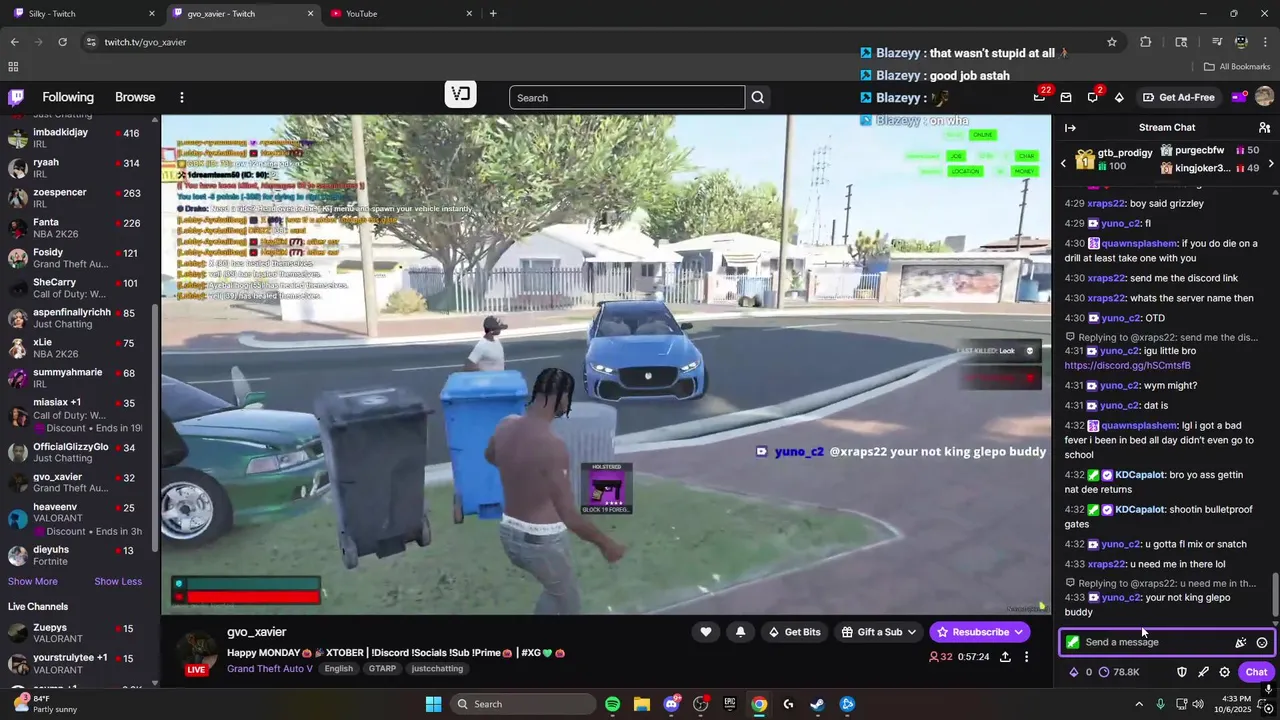Open the purple drops card icon
This screenshot has width=1280, height=720.
1237,97
